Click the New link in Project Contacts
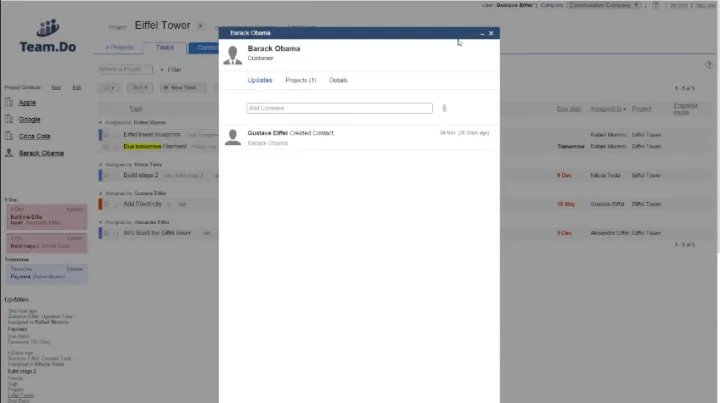 coord(56,87)
